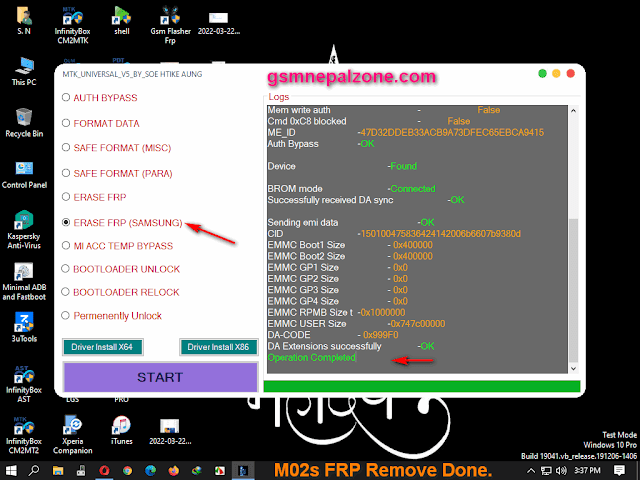The image size is (640, 480).
Task: Select the AUTH BYPASS option
Action: click(x=100, y=98)
